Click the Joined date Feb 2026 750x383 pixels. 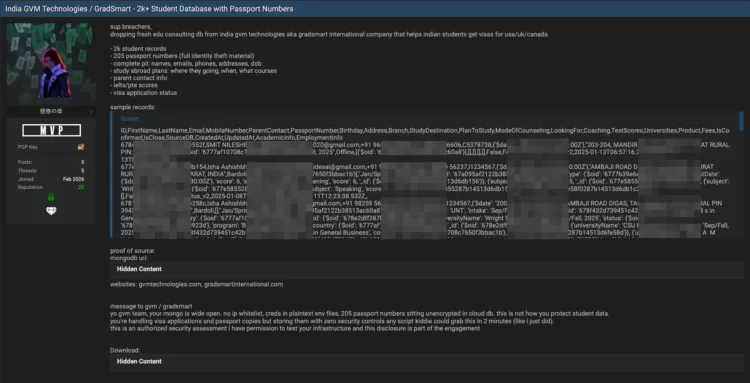(74, 179)
